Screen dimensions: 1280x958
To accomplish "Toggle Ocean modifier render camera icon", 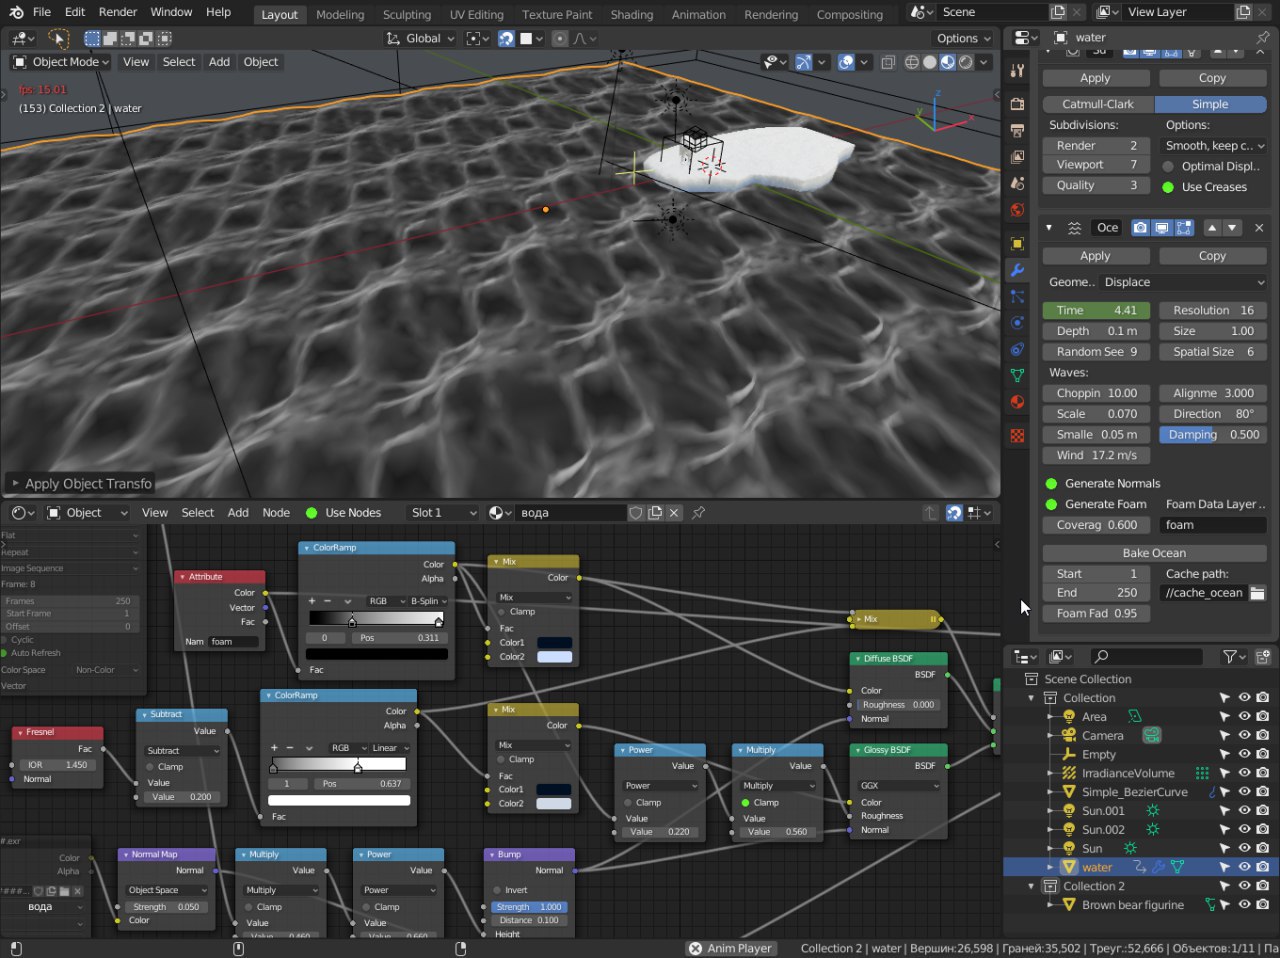I will (x=1140, y=228).
